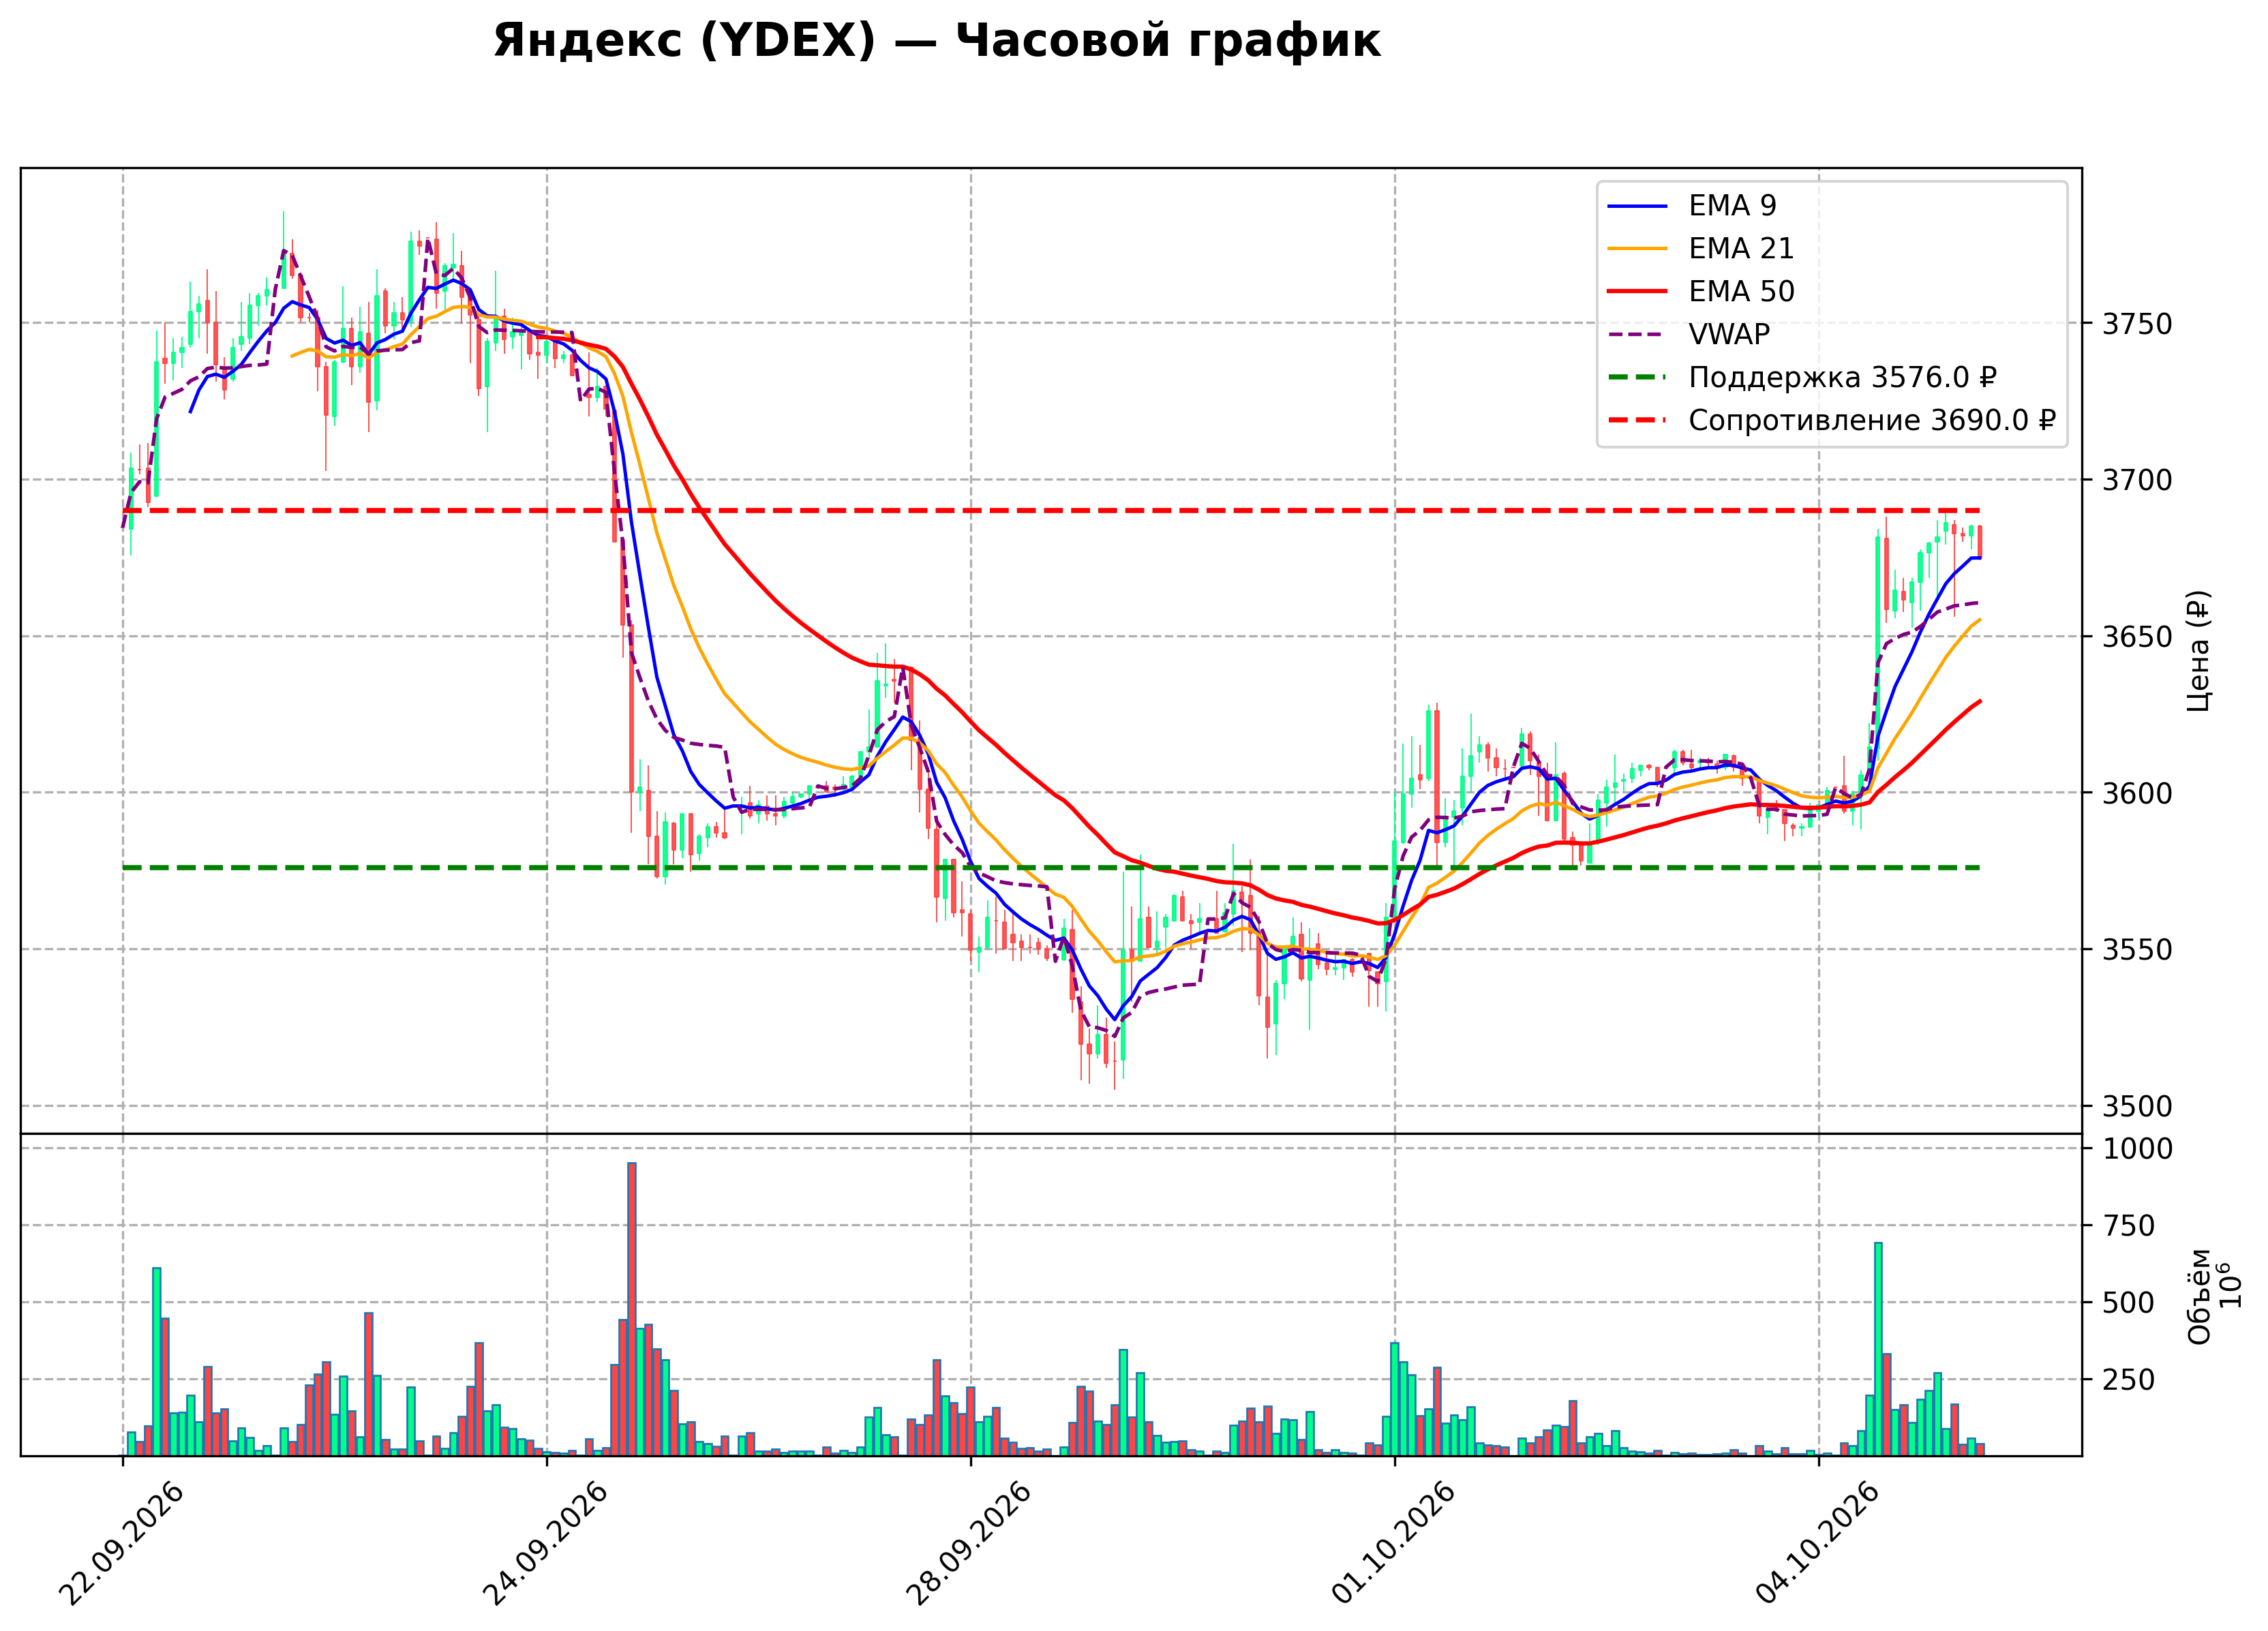This screenshot has width=2268, height=1631.
Task: Click the 3550 price axis label
Action: (x=2137, y=950)
